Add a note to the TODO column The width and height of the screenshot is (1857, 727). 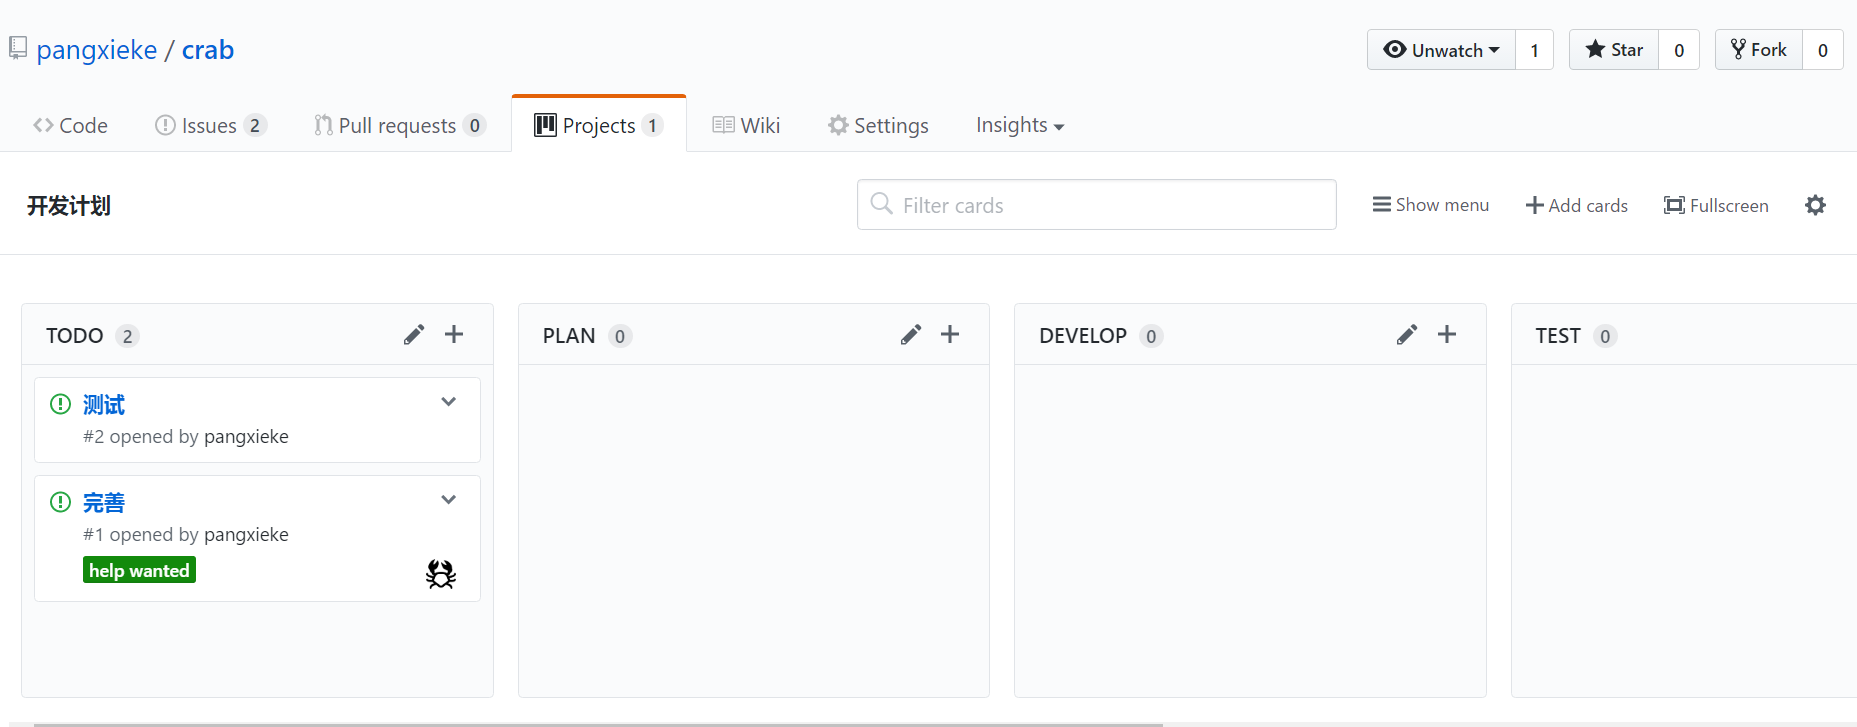click(x=454, y=334)
